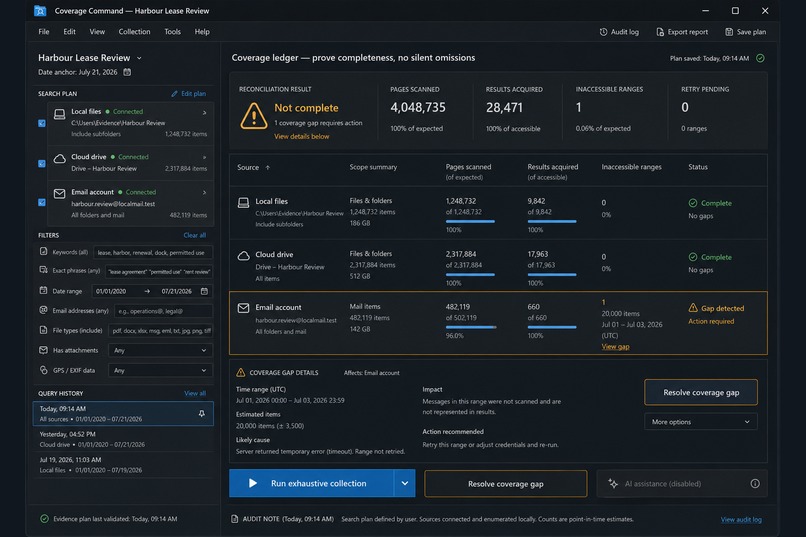The height and width of the screenshot is (537, 806).
Task: Click the AI assistance info icon
Action: pyautogui.click(x=755, y=484)
